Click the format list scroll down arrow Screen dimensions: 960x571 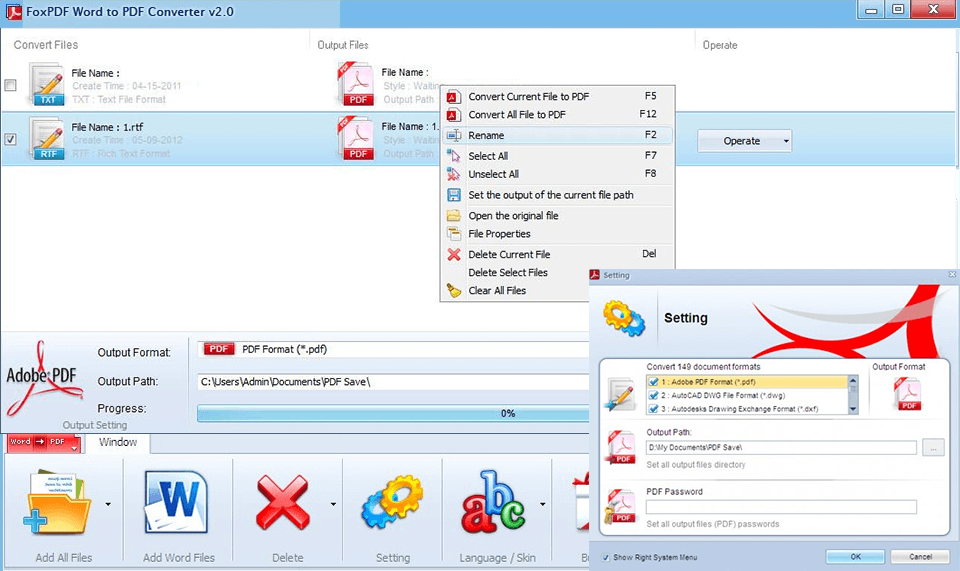click(x=853, y=409)
